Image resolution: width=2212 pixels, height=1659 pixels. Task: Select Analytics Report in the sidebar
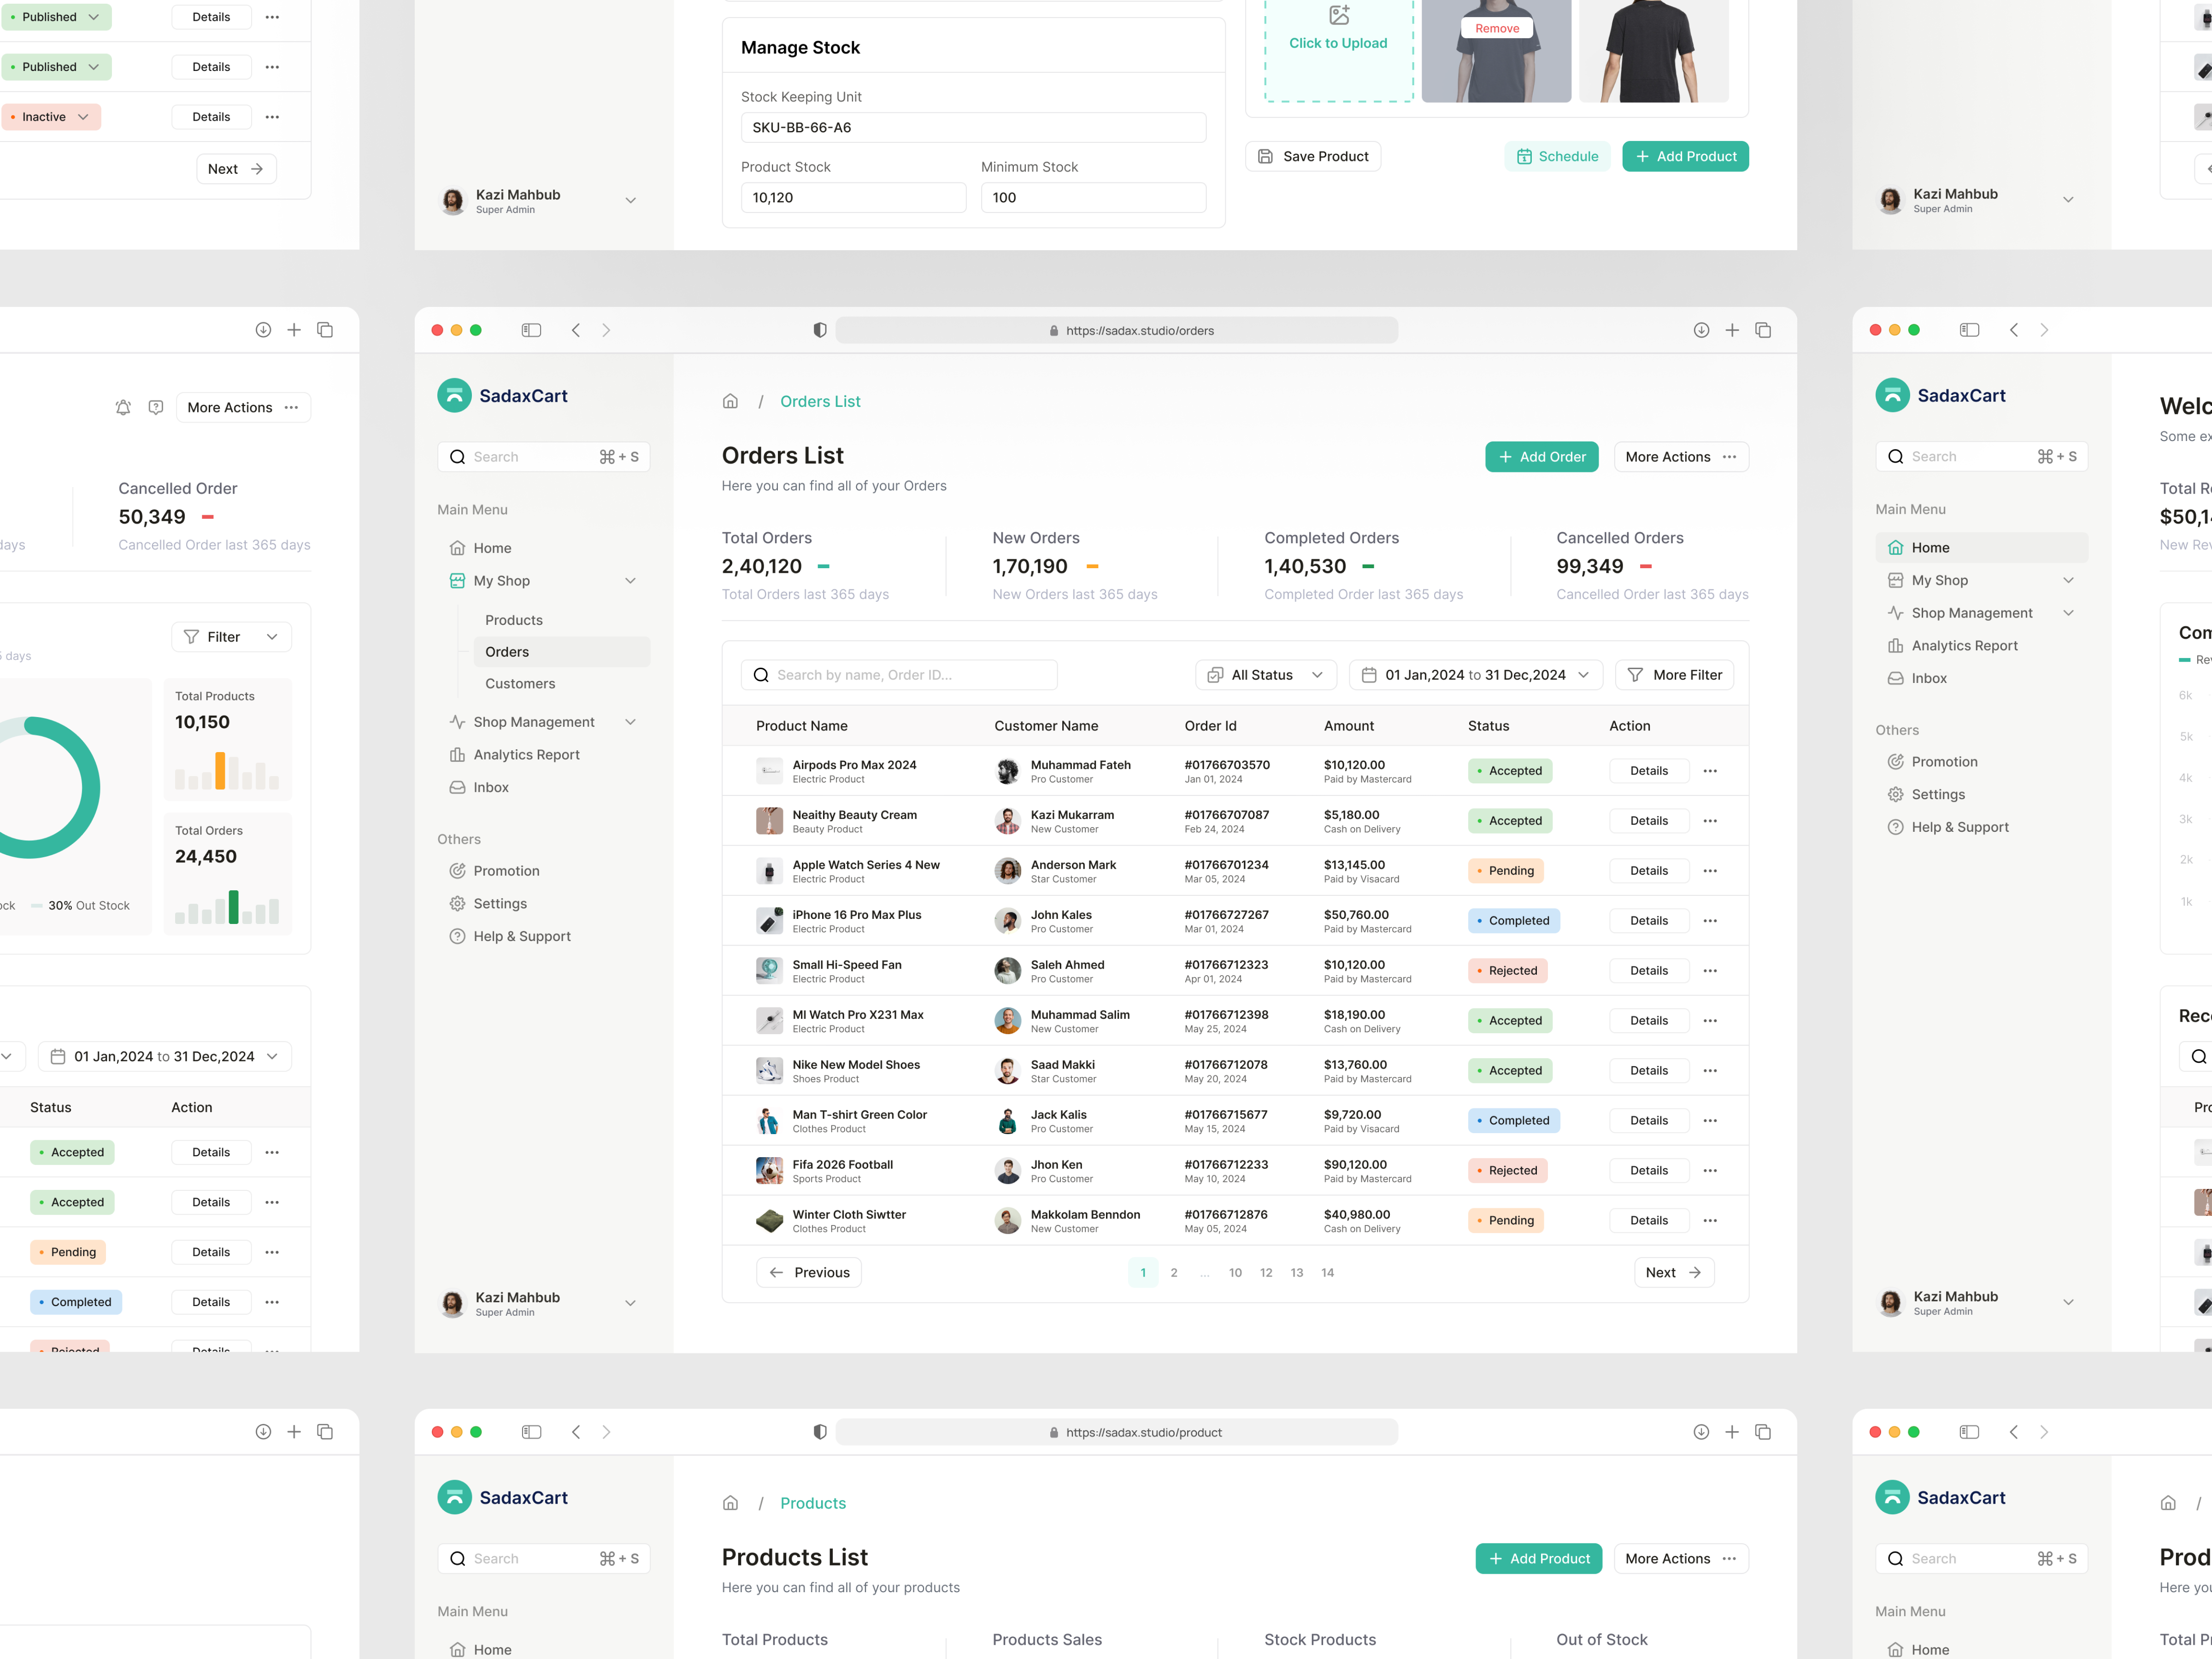coord(527,754)
